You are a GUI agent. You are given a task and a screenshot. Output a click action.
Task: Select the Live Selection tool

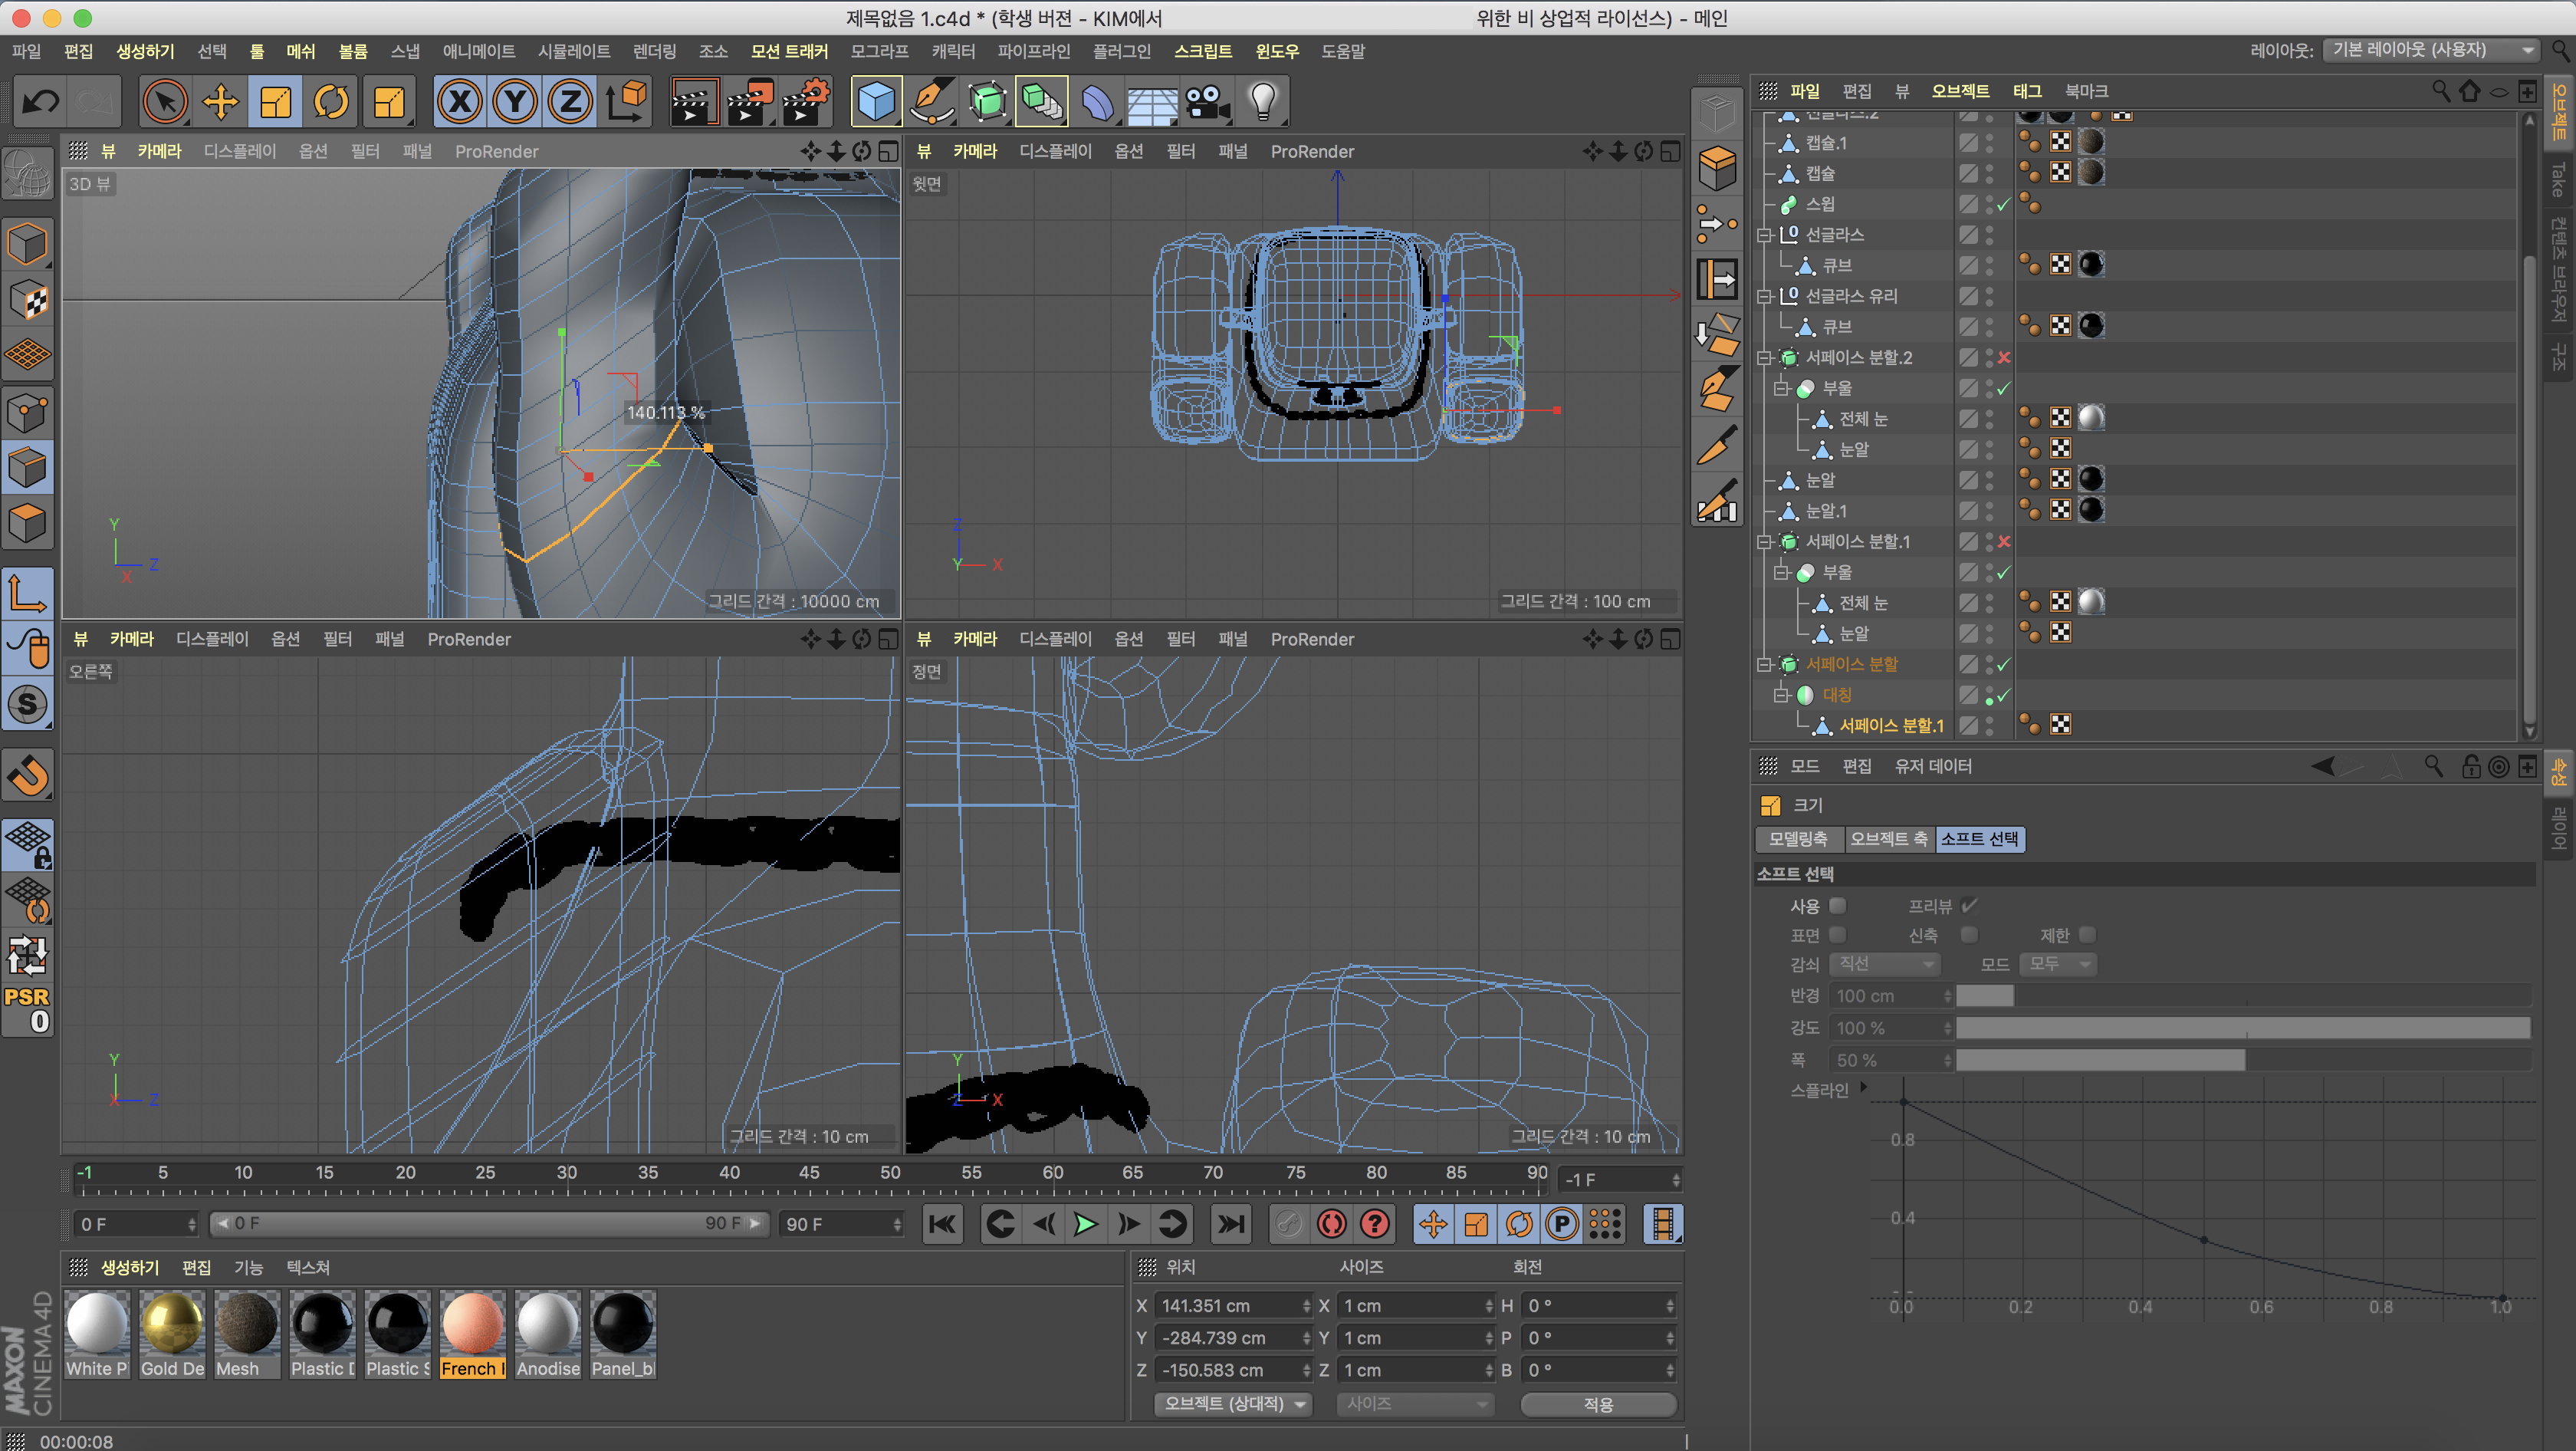point(165,101)
